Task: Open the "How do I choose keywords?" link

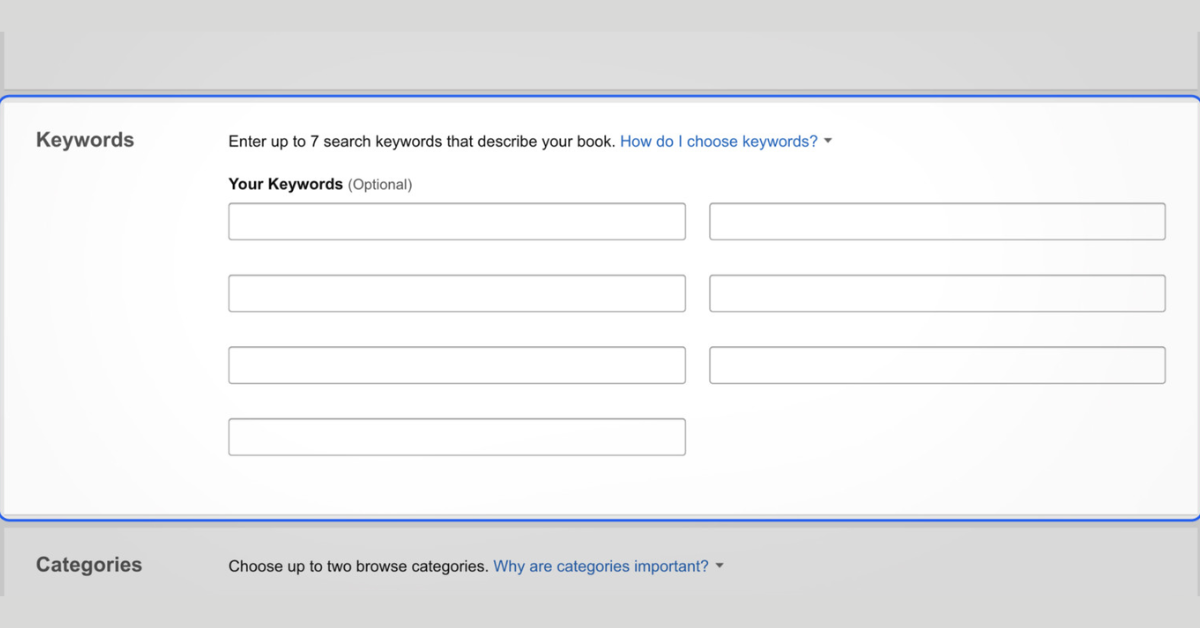Action: (718, 142)
